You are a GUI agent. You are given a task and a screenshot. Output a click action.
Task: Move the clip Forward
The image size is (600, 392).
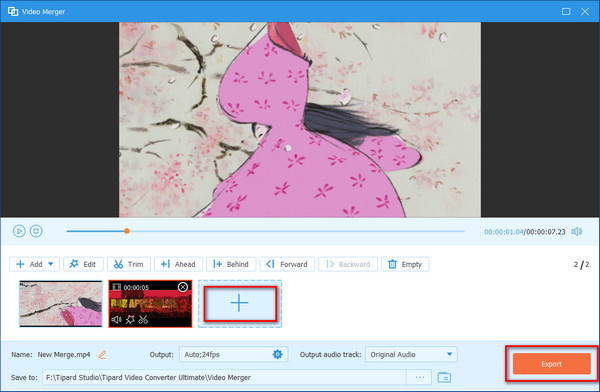coord(287,264)
